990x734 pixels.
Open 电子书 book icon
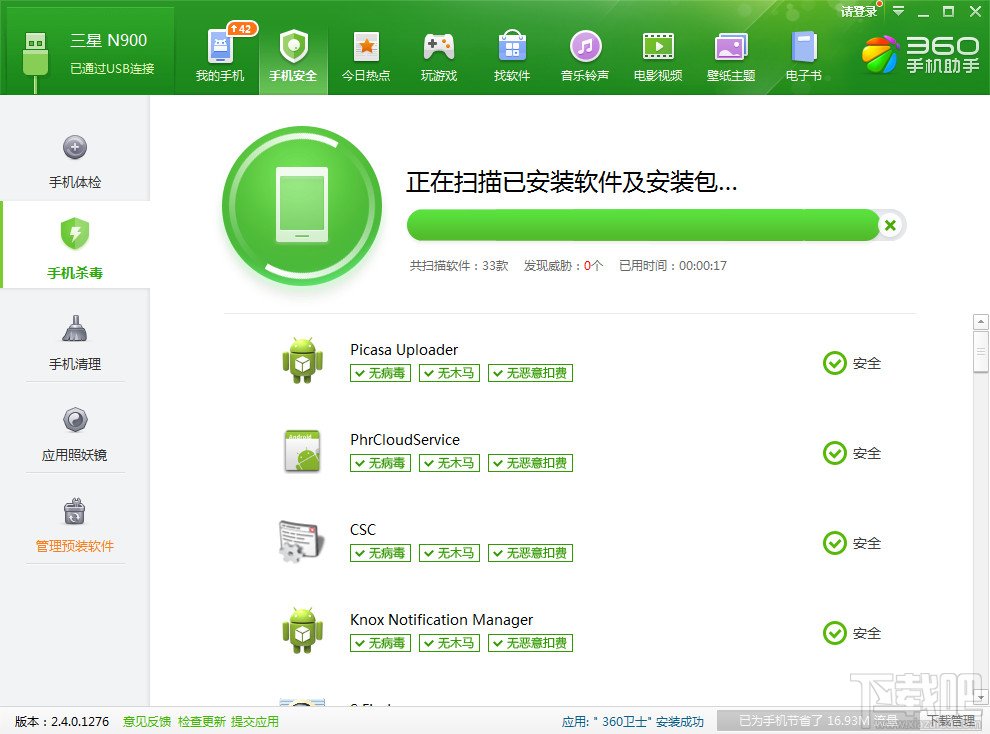[x=804, y=47]
